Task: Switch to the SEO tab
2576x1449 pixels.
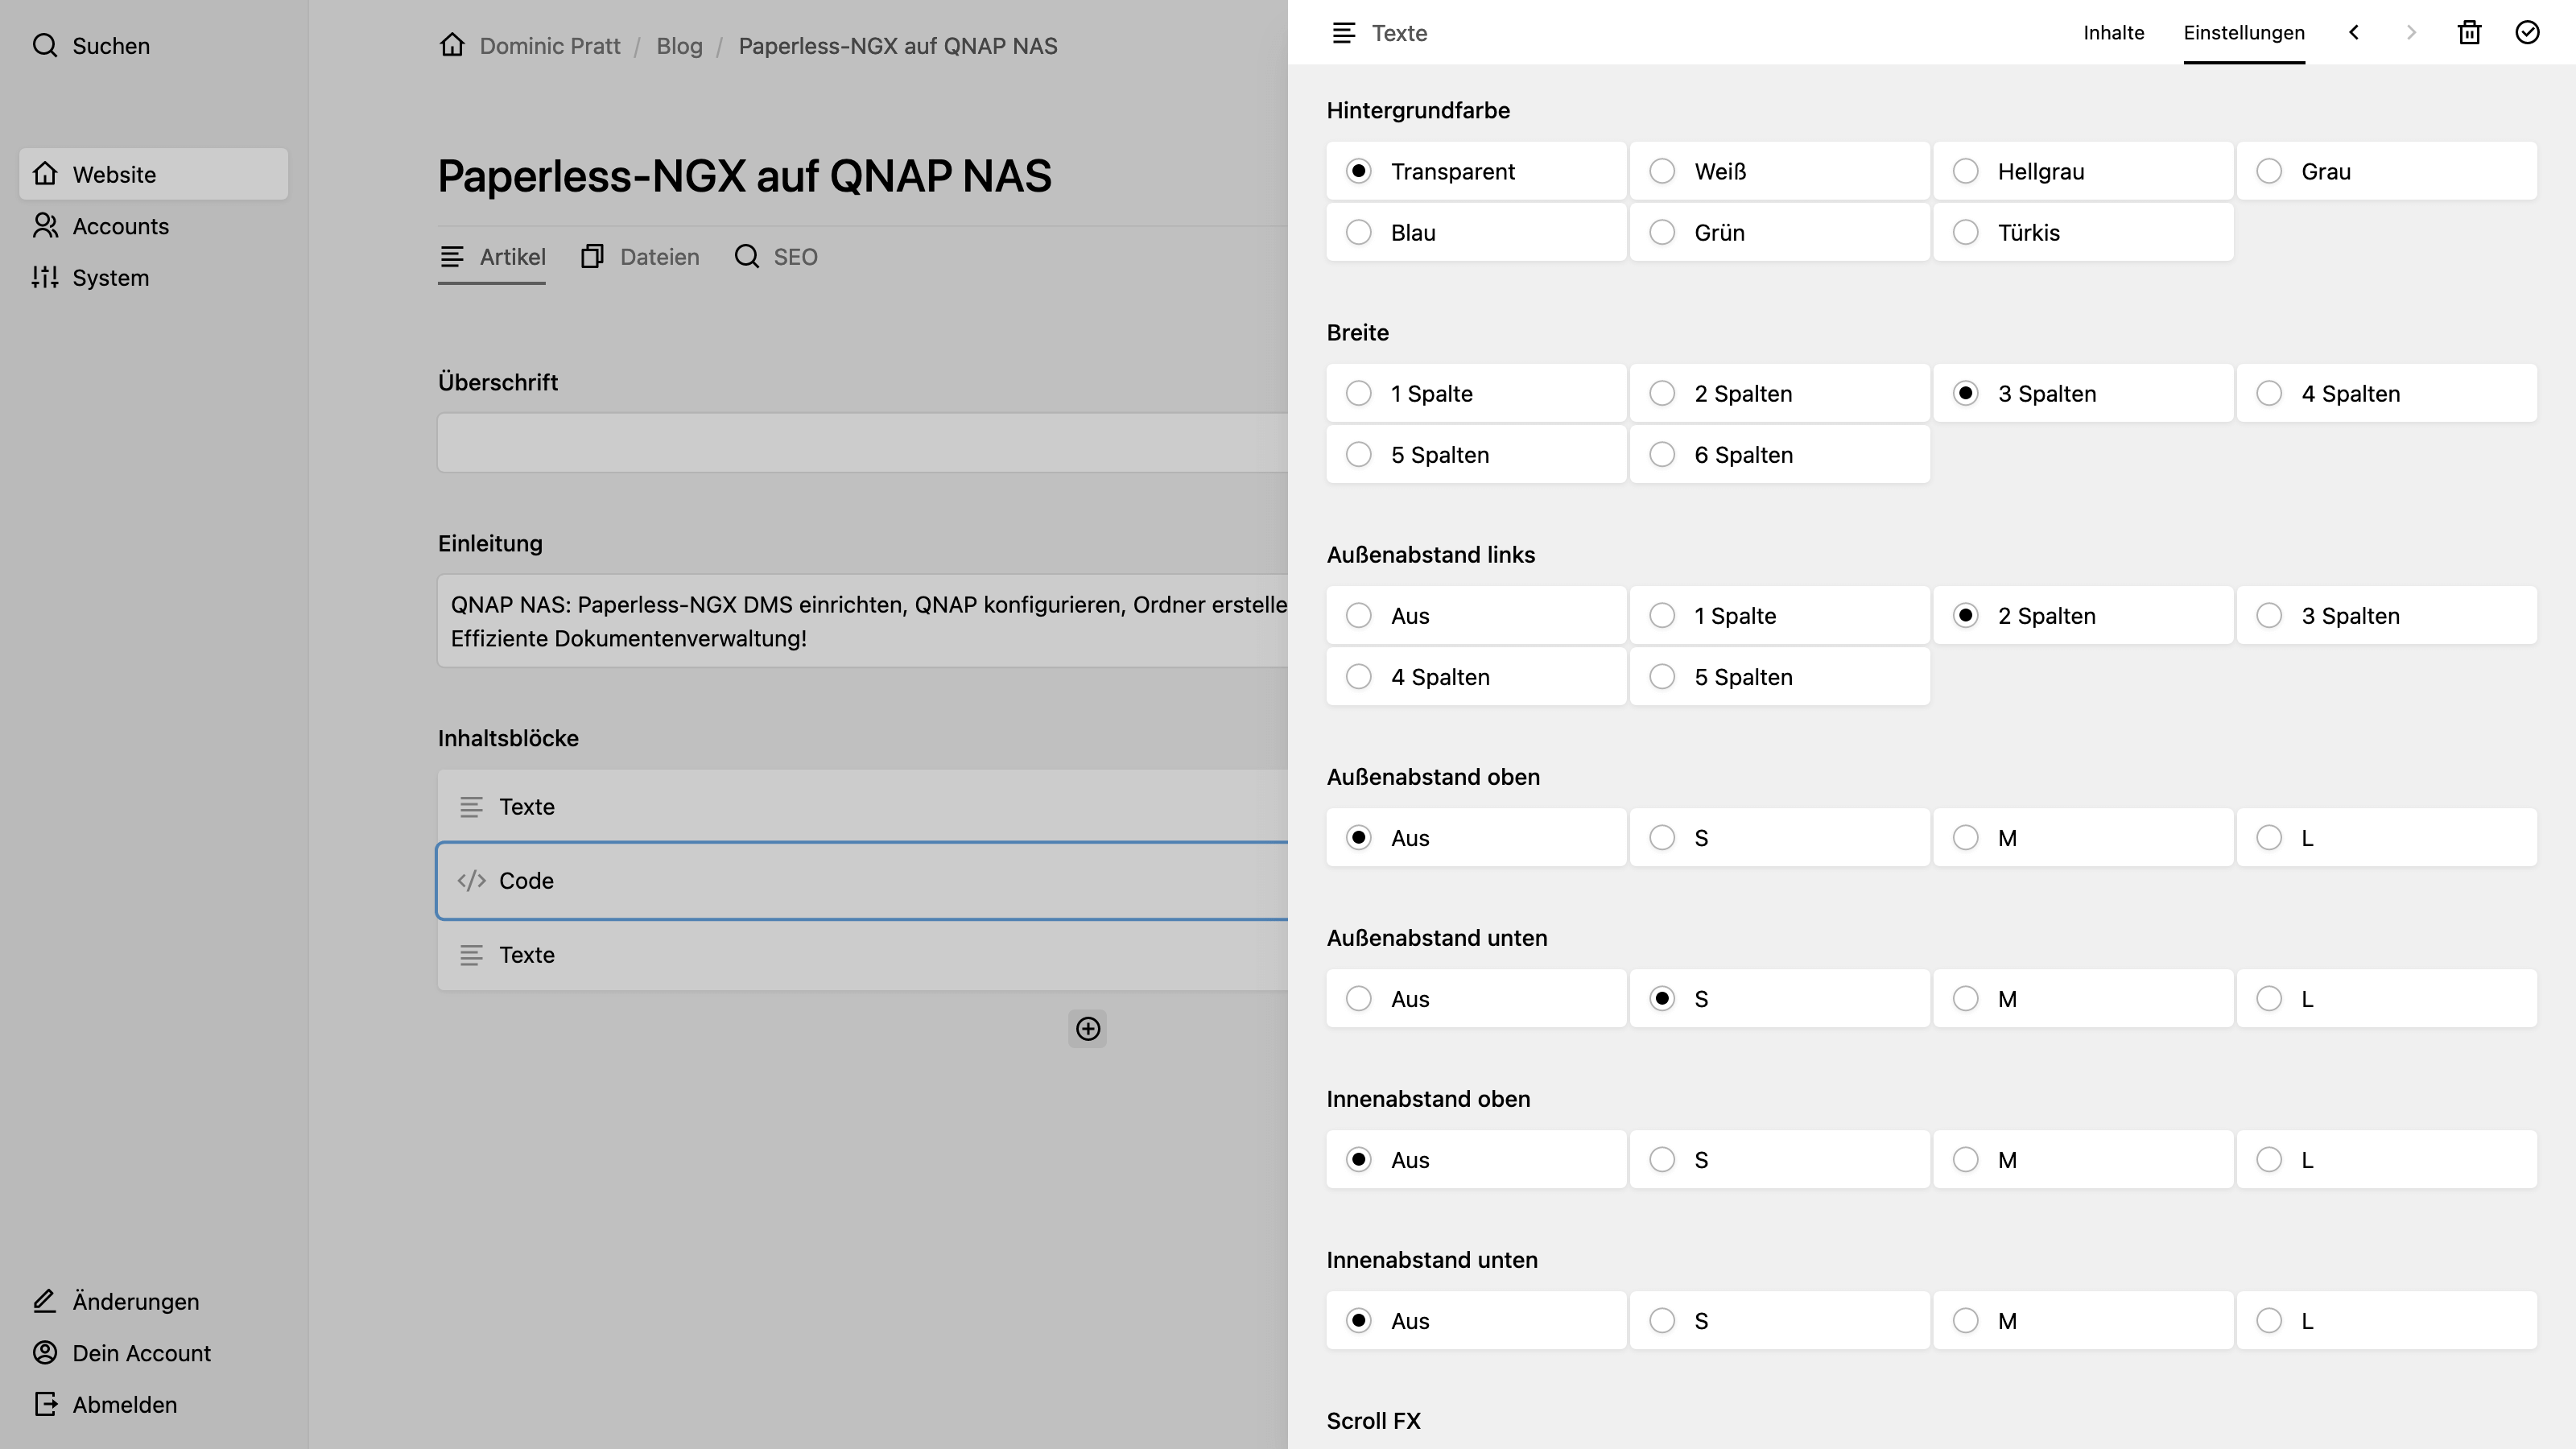Action: click(776, 257)
